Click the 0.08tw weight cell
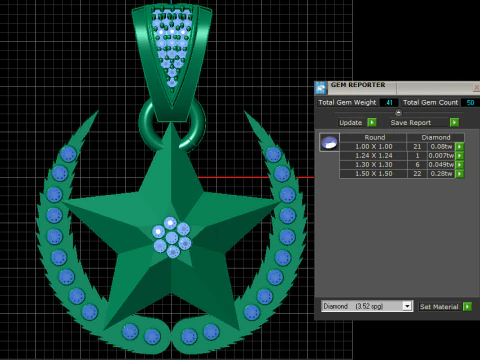This screenshot has height=360, width=480. point(441,146)
